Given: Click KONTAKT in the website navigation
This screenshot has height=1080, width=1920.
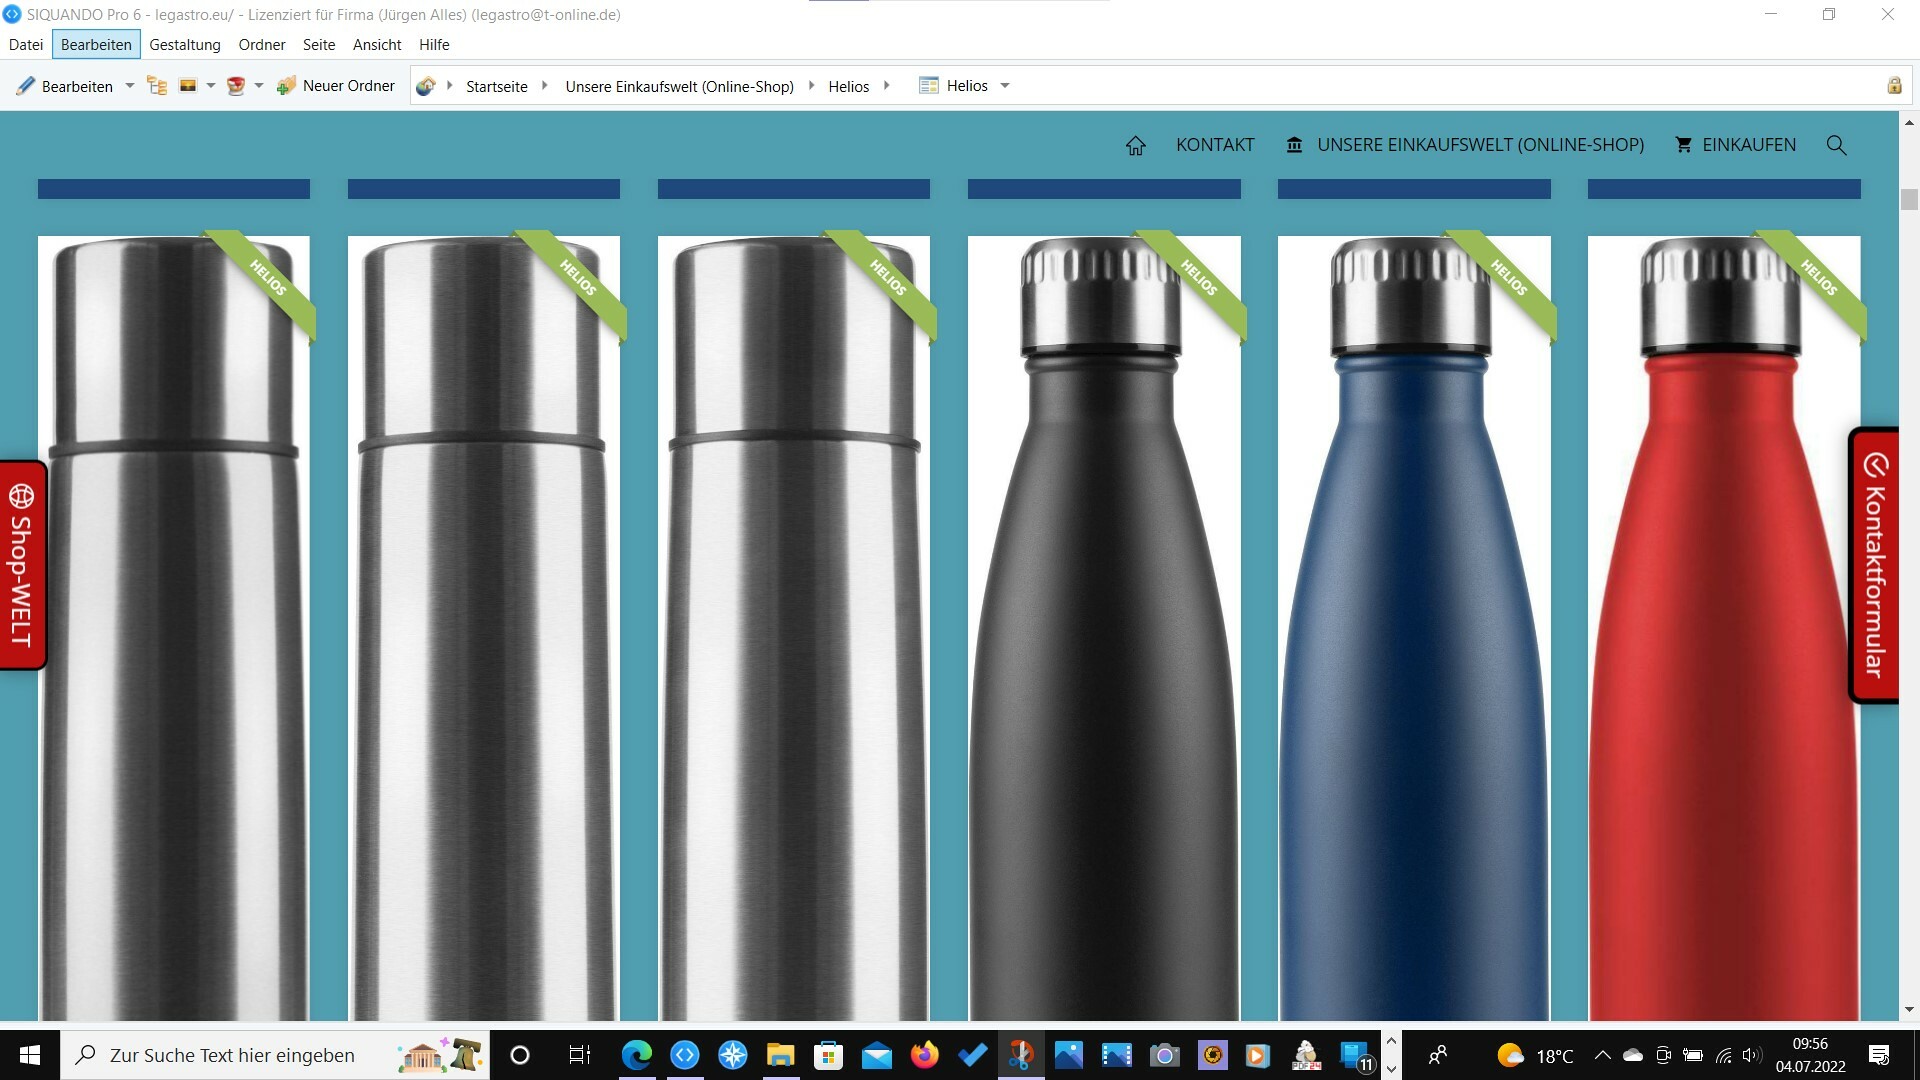Looking at the screenshot, I should point(1215,145).
